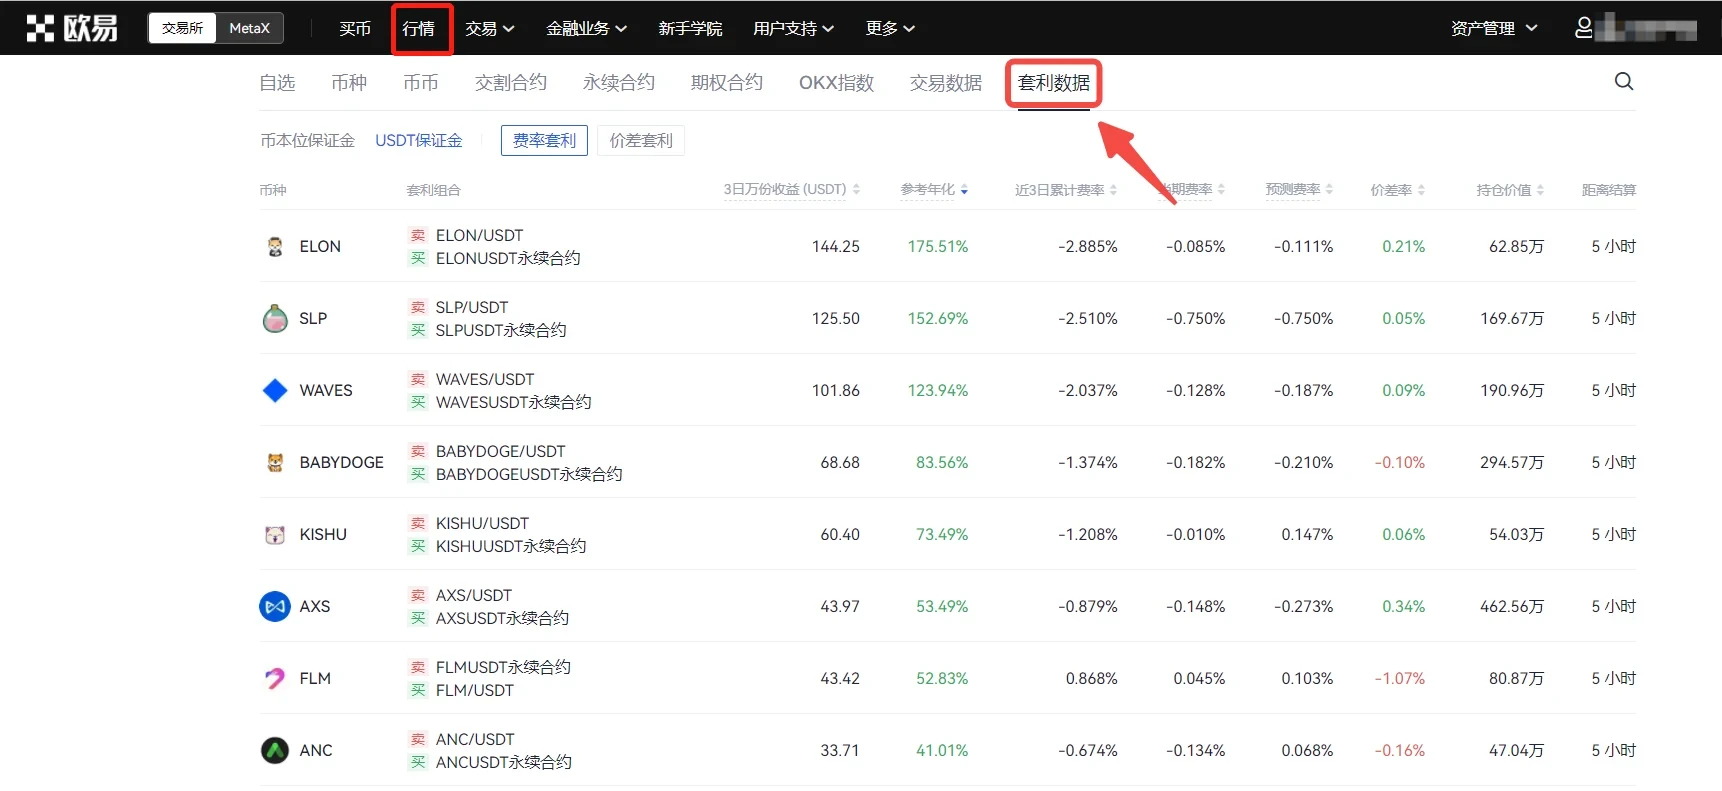Select the 费率套利 filter option
Viewport: 1722px width, 791px height.
click(x=544, y=141)
